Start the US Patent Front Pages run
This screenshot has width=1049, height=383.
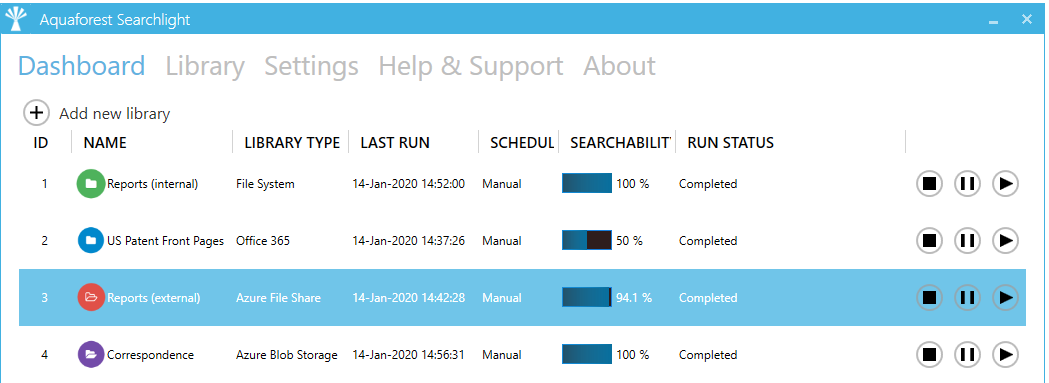[1005, 240]
